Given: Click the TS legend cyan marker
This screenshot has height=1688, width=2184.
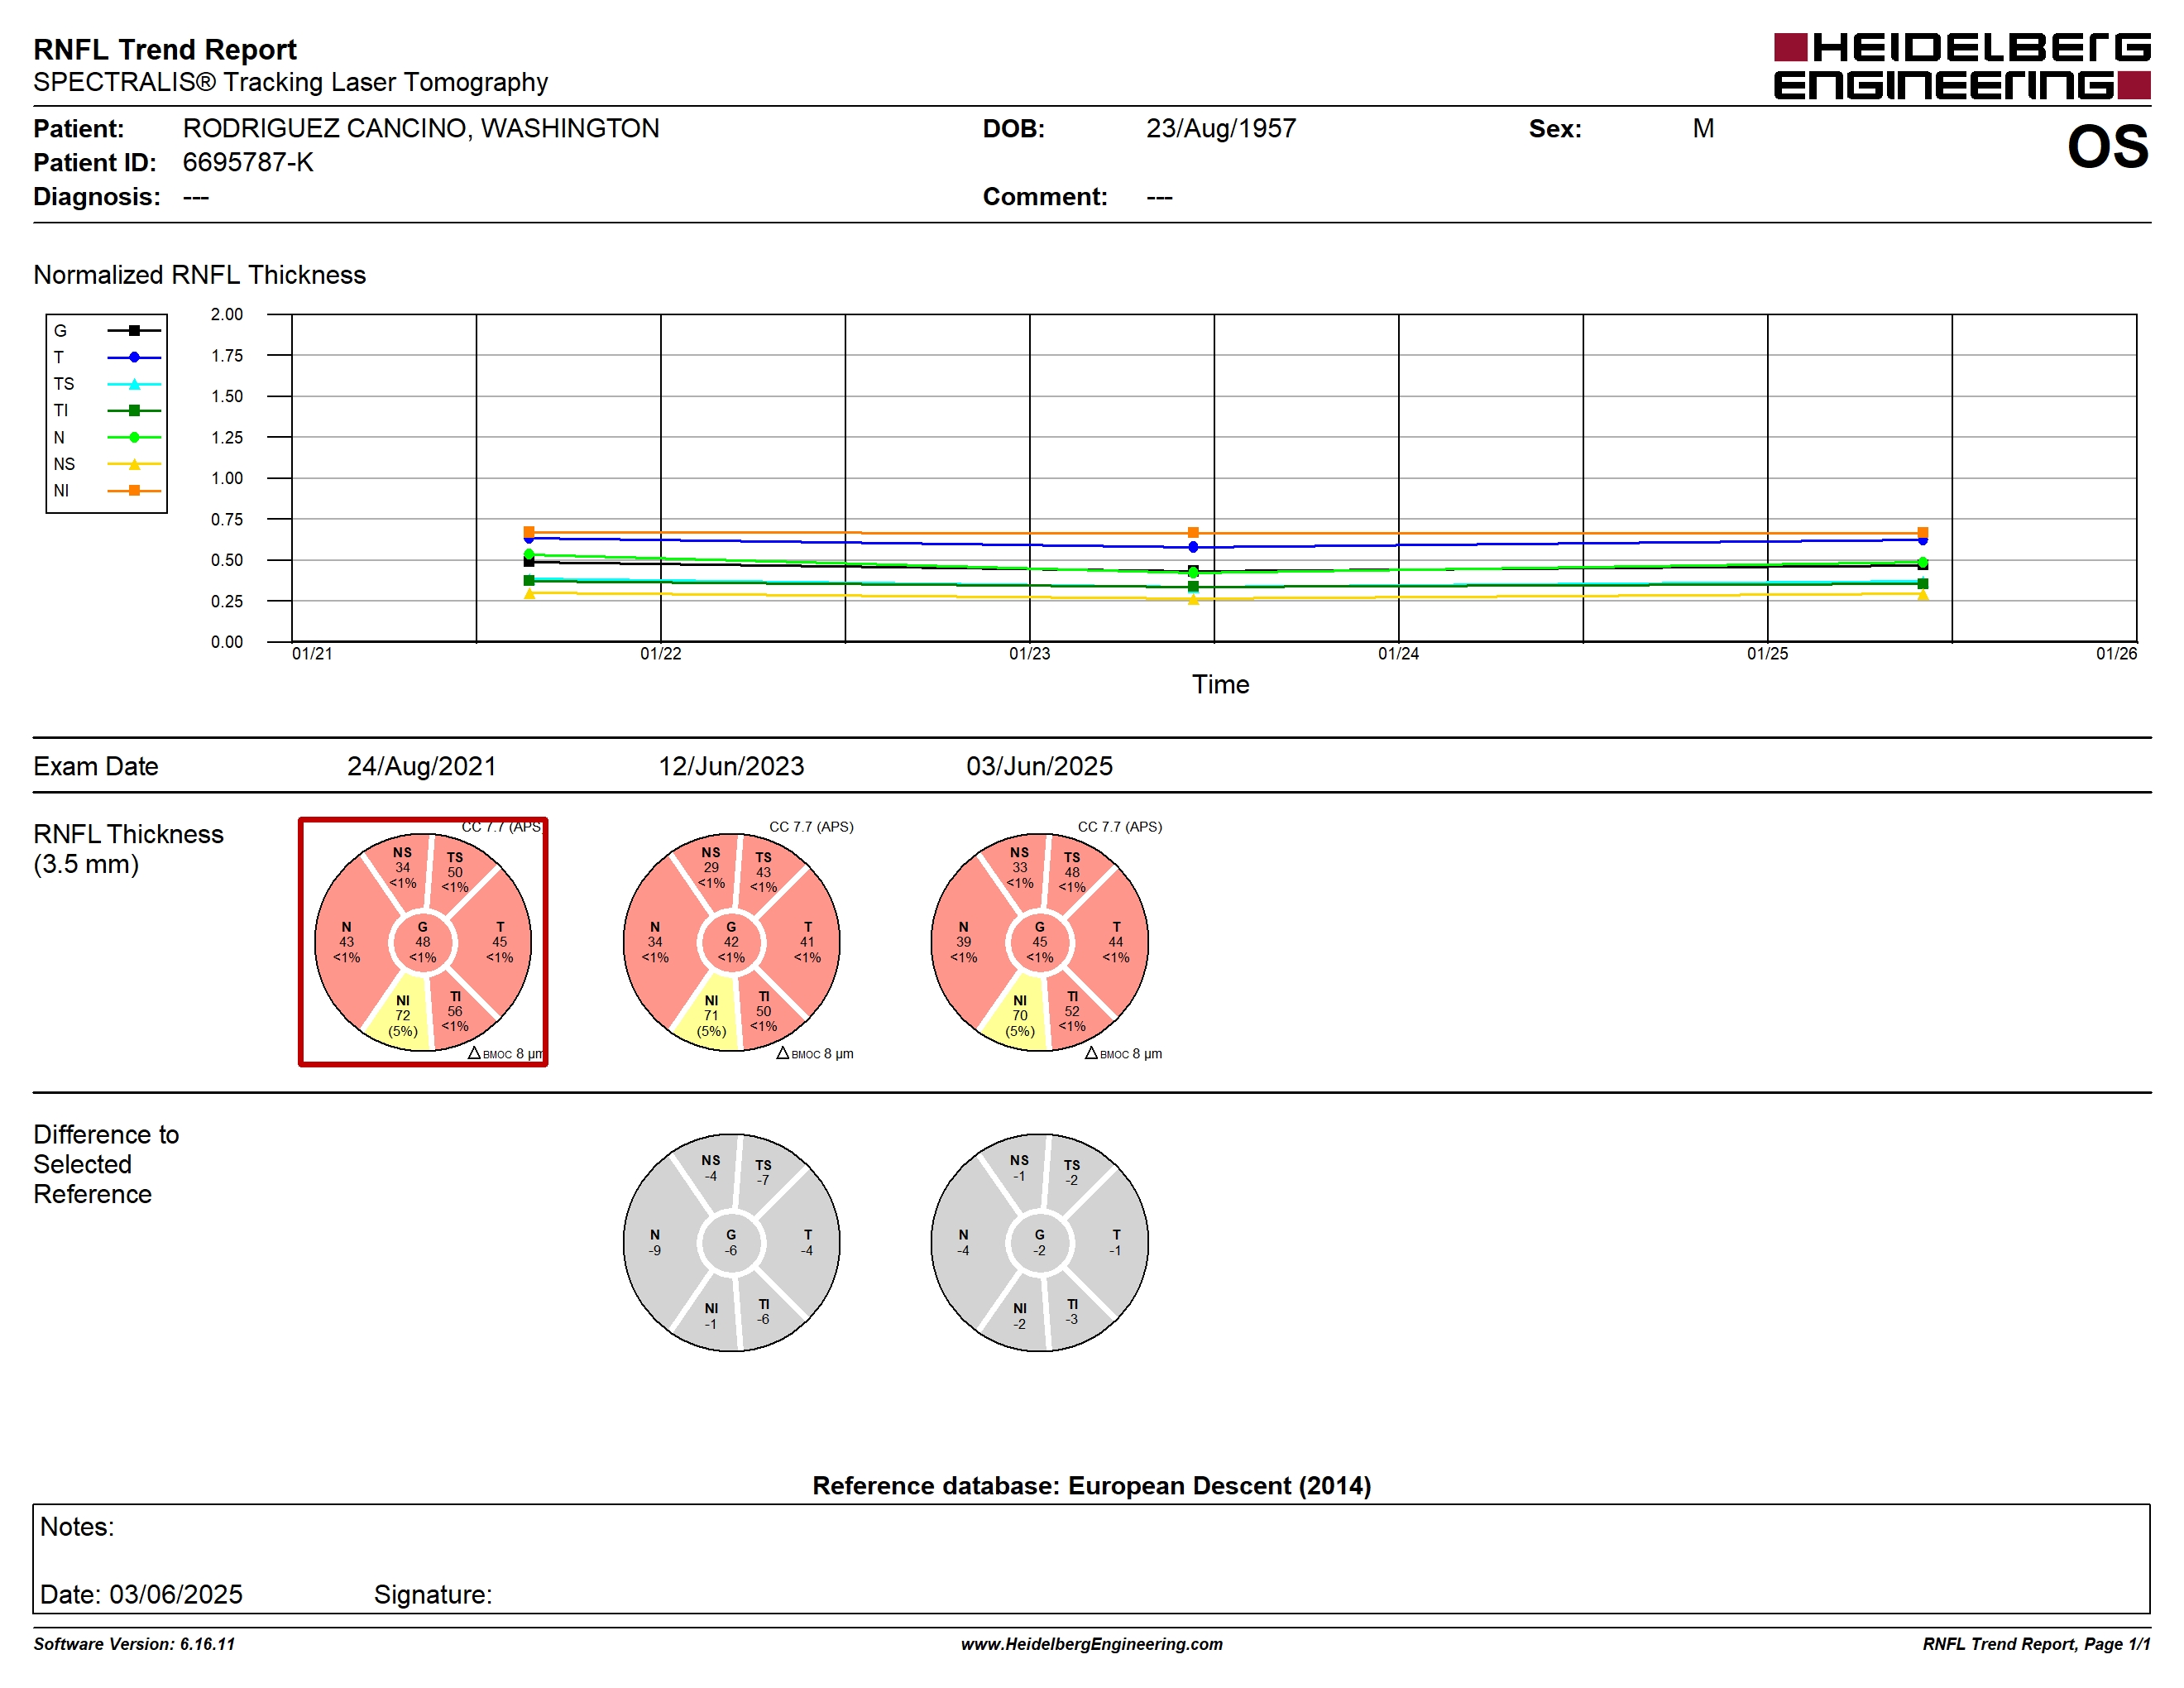Looking at the screenshot, I should 134,384.
